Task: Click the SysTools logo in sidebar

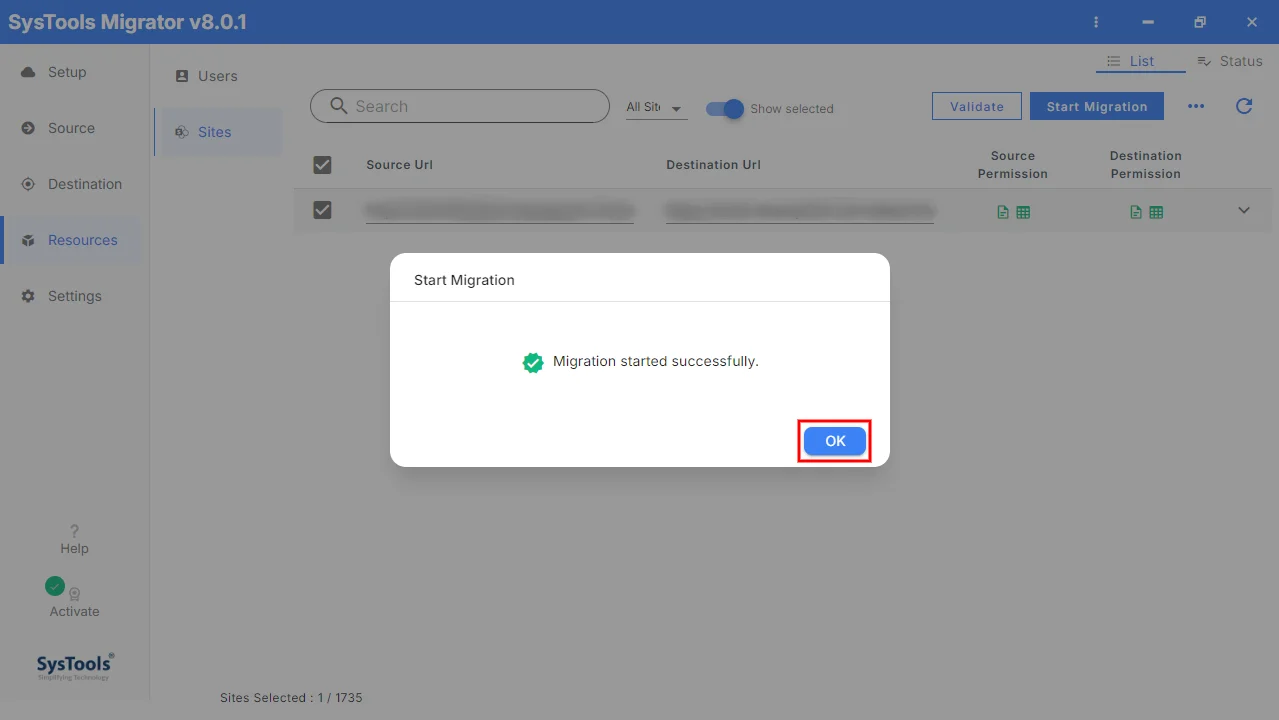Action: [x=75, y=666]
